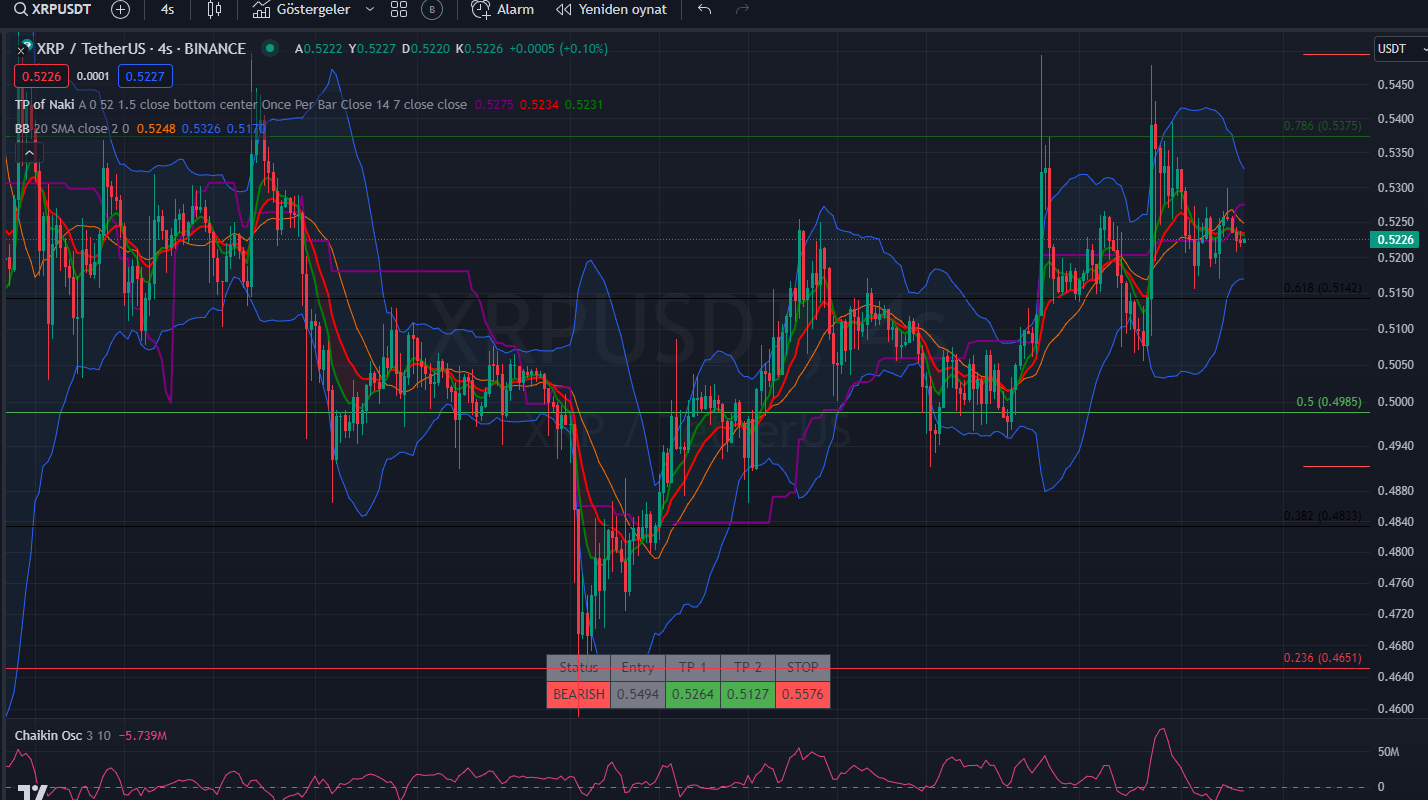Click the plus icon to compare symbols
1428x800 pixels.
(x=120, y=10)
